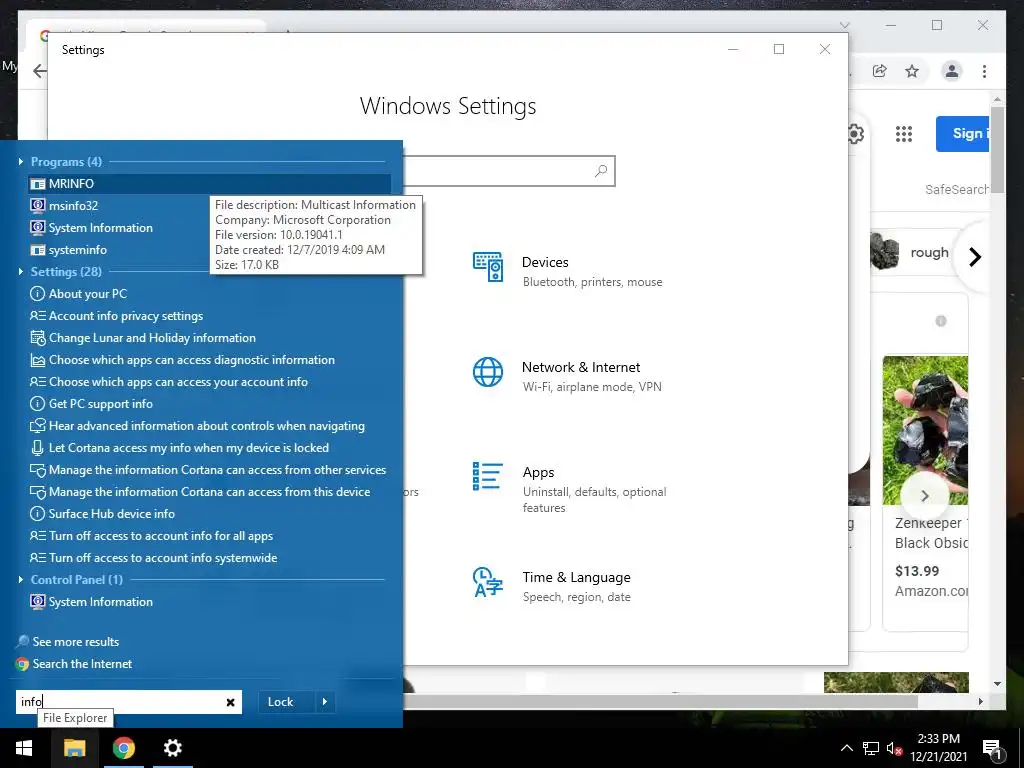Open shutdown options arrow beside Lock
Viewport: 1024px width, 768px height.
coord(325,702)
